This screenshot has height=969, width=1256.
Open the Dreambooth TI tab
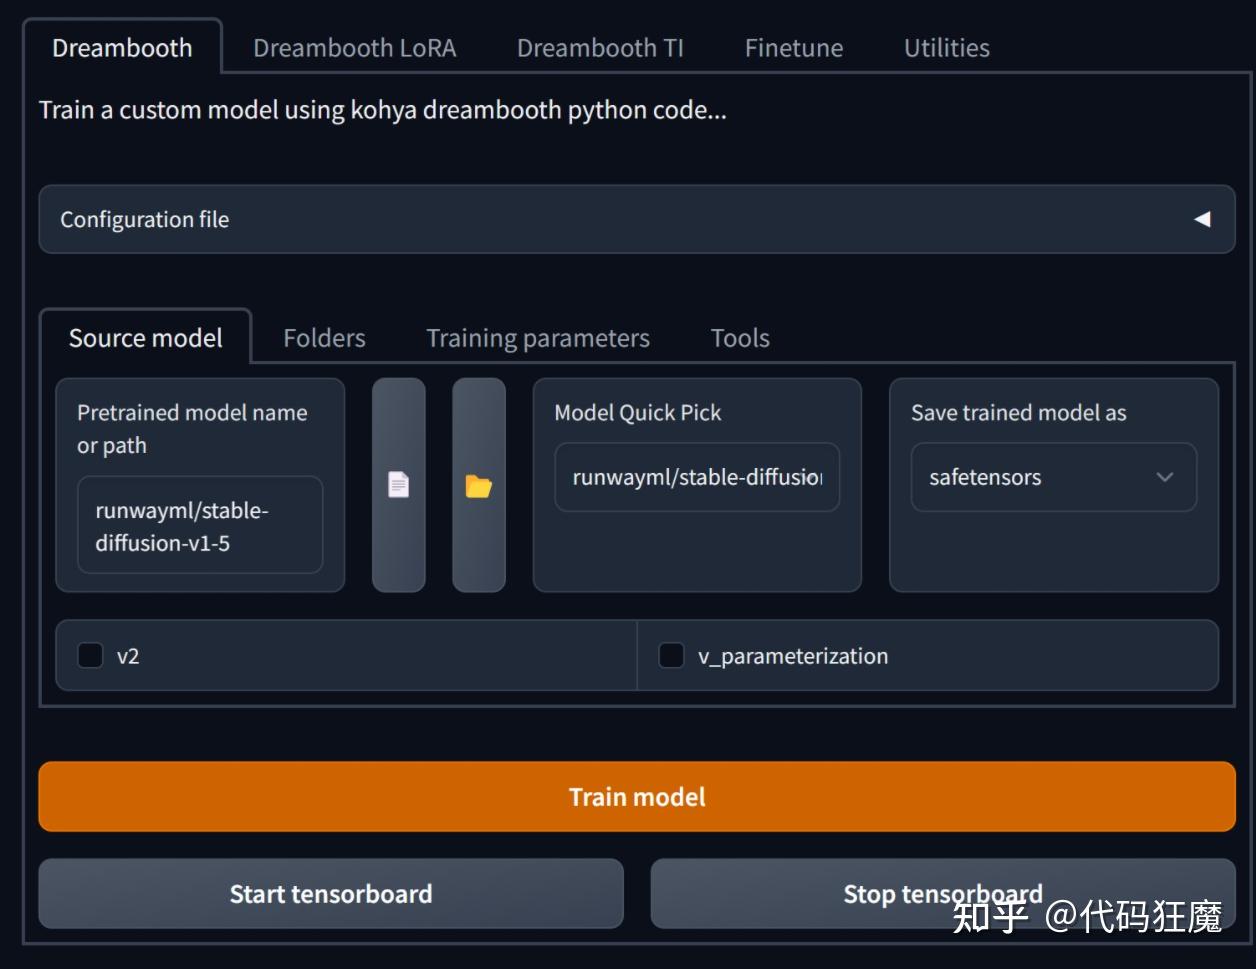(x=600, y=48)
